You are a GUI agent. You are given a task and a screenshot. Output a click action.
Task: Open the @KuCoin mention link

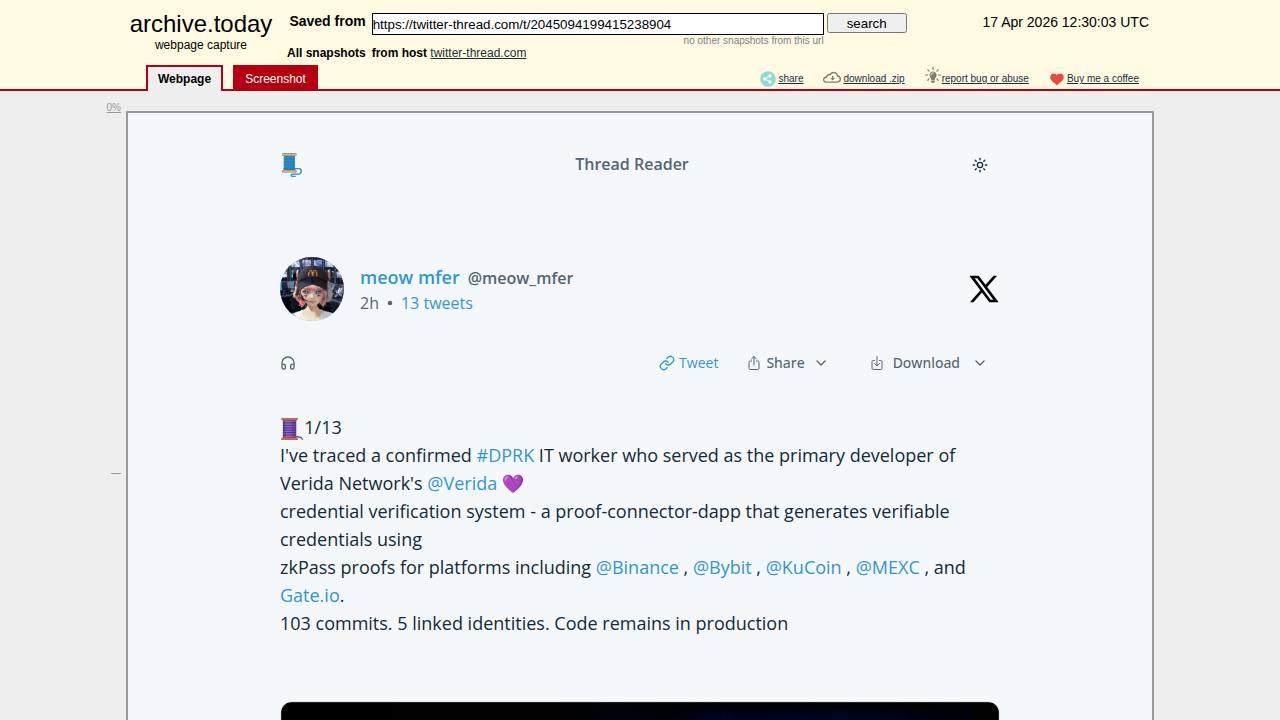point(803,567)
